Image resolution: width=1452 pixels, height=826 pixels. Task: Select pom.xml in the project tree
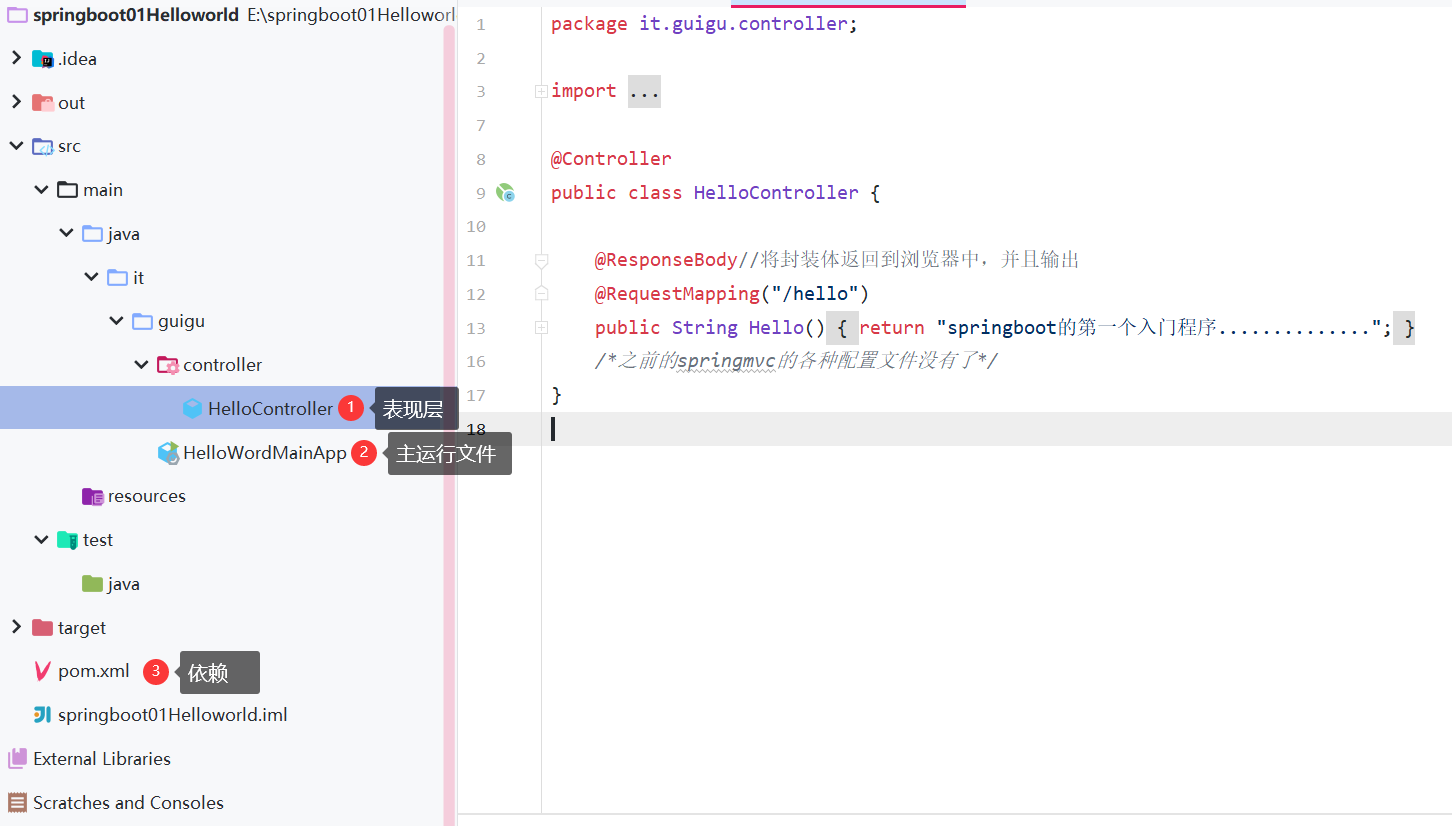tap(93, 671)
